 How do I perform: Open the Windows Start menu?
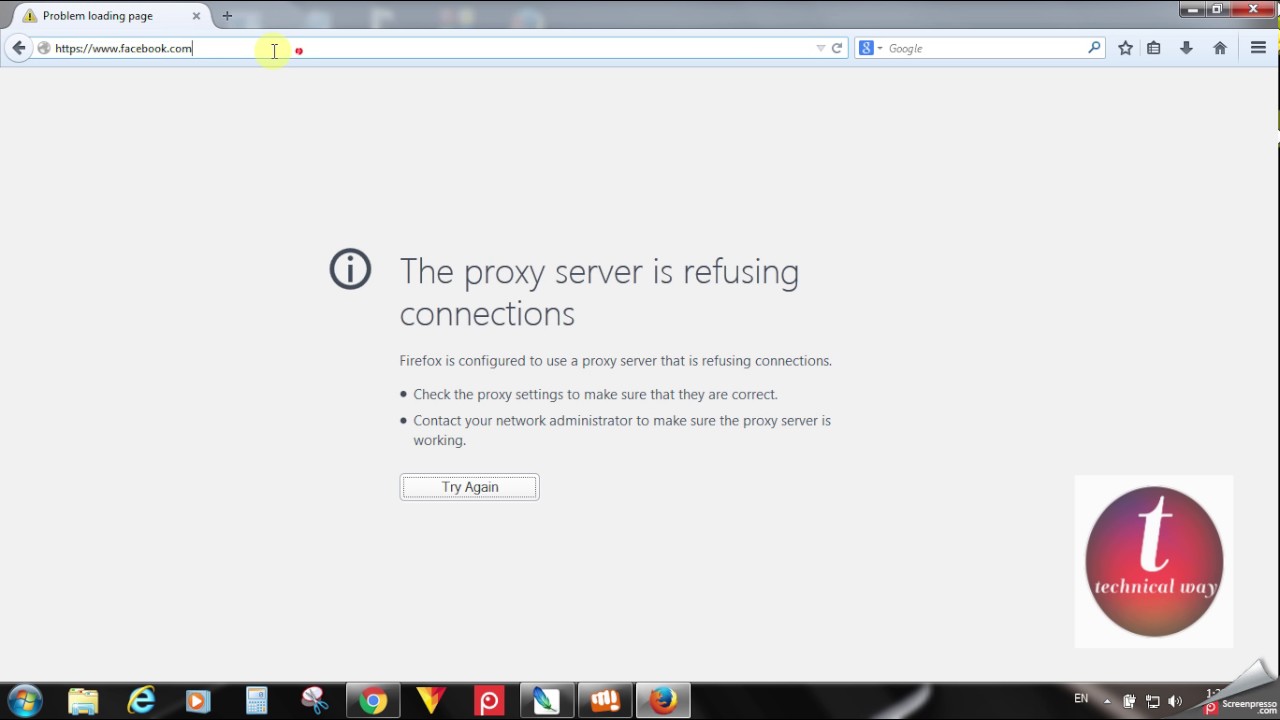coord(25,701)
